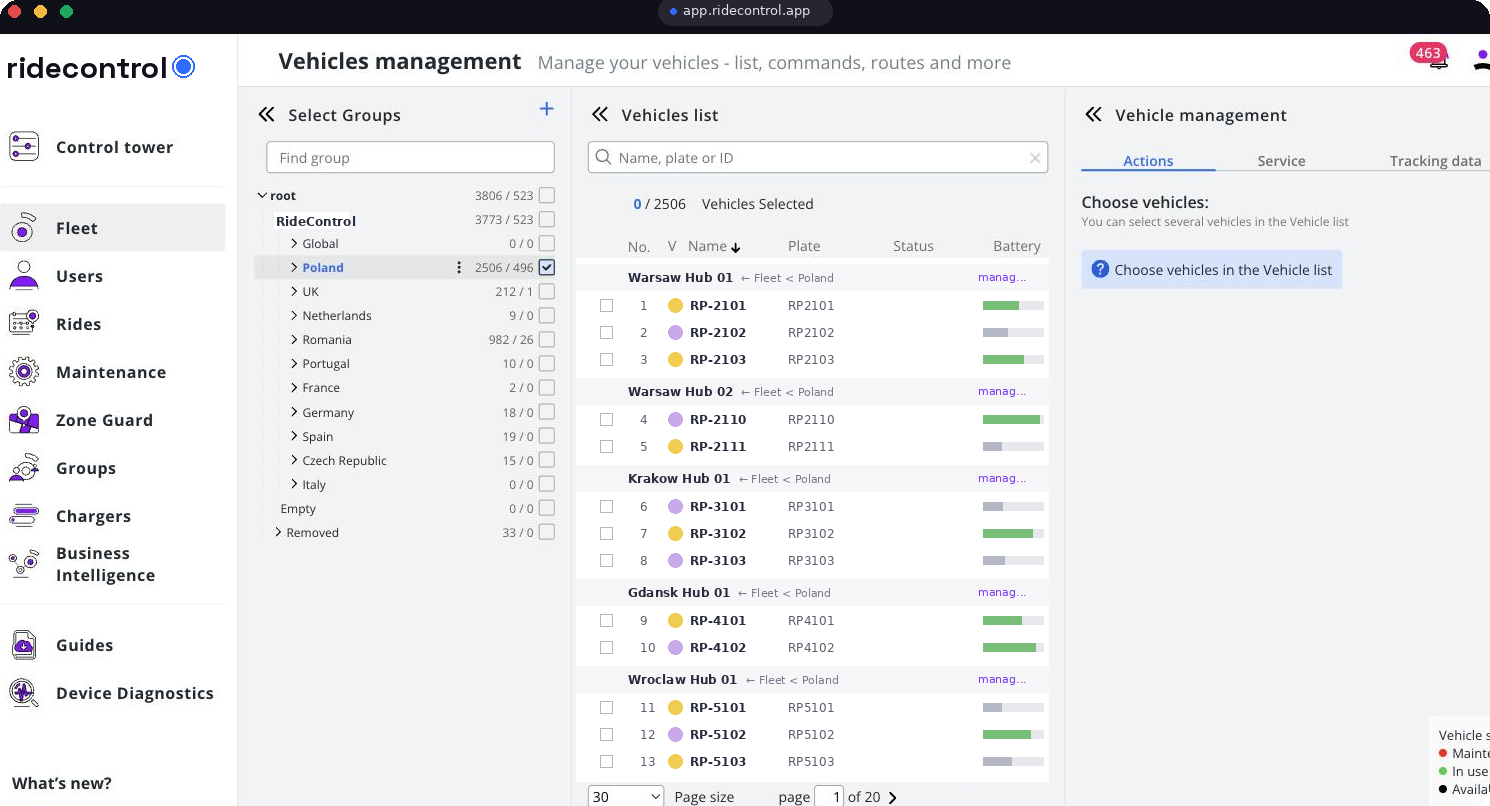Collapse the Vehicle management panel

tap(1093, 115)
